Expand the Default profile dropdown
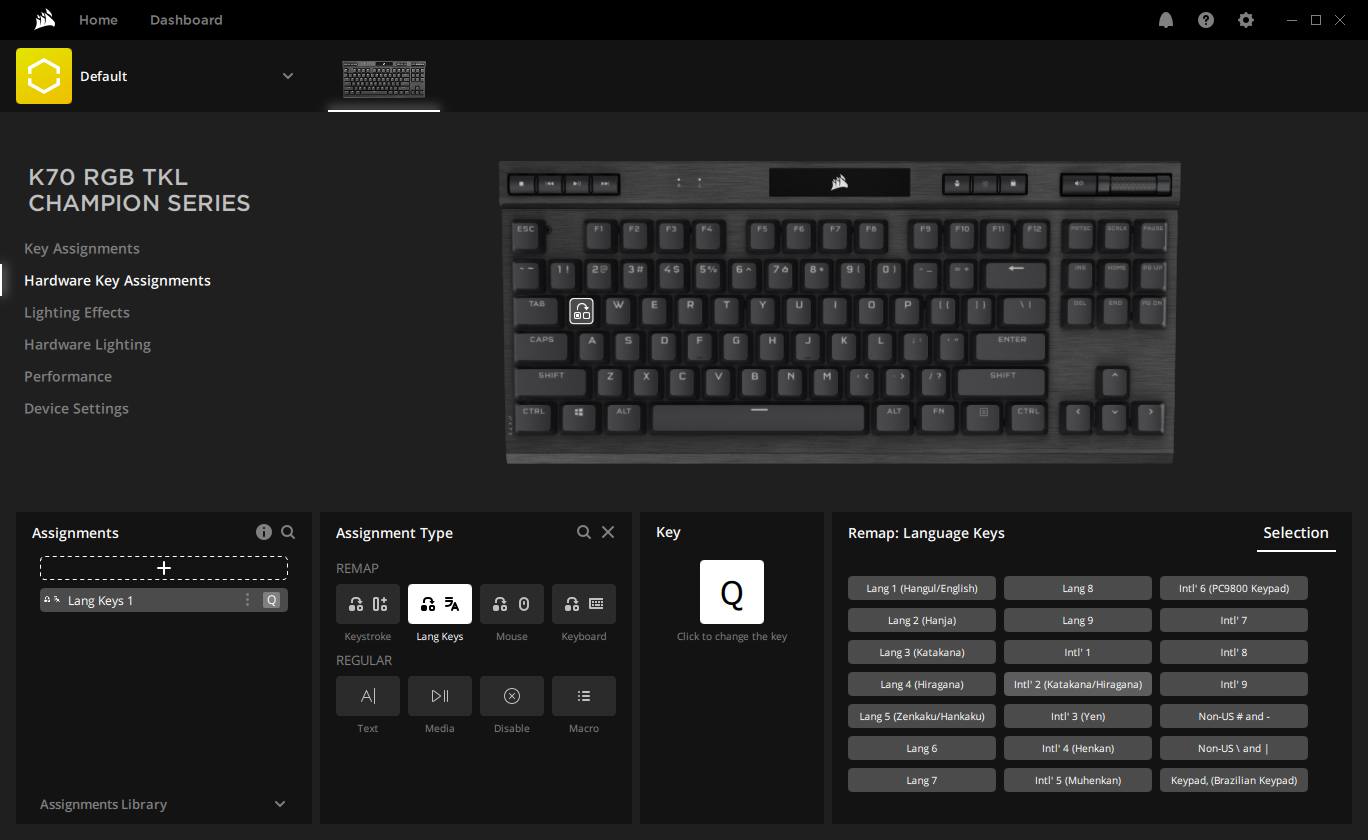This screenshot has height=840, width=1368. tap(288, 76)
